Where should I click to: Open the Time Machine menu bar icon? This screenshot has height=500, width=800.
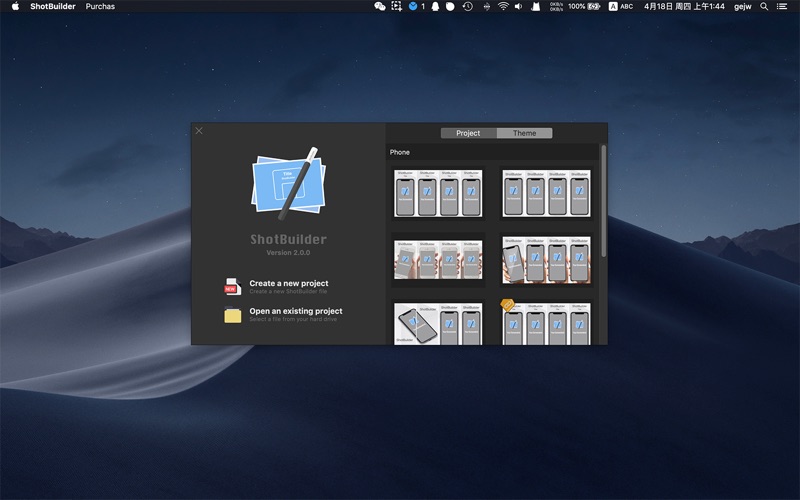(x=467, y=6)
